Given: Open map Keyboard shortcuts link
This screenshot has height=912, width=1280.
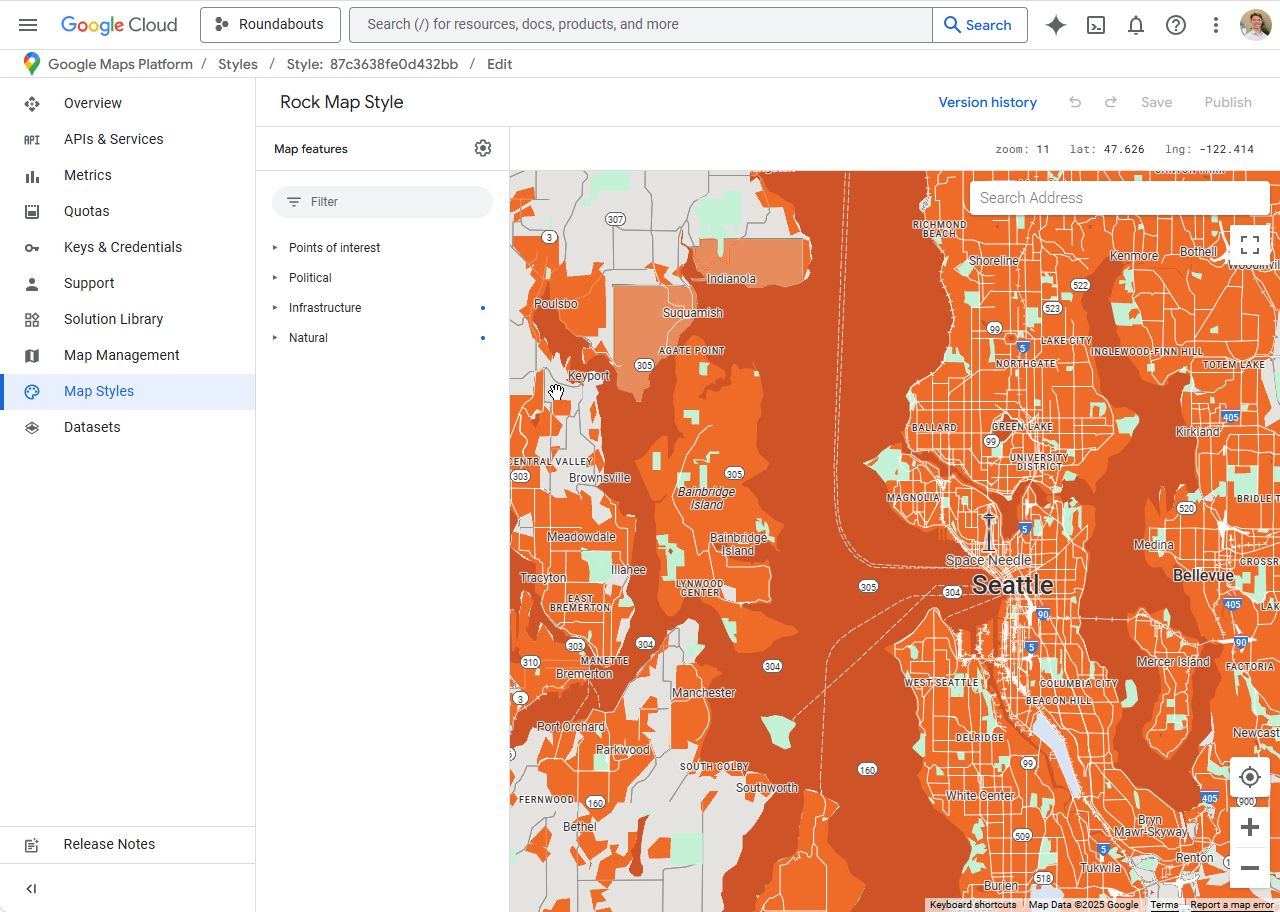Looking at the screenshot, I should [973, 905].
